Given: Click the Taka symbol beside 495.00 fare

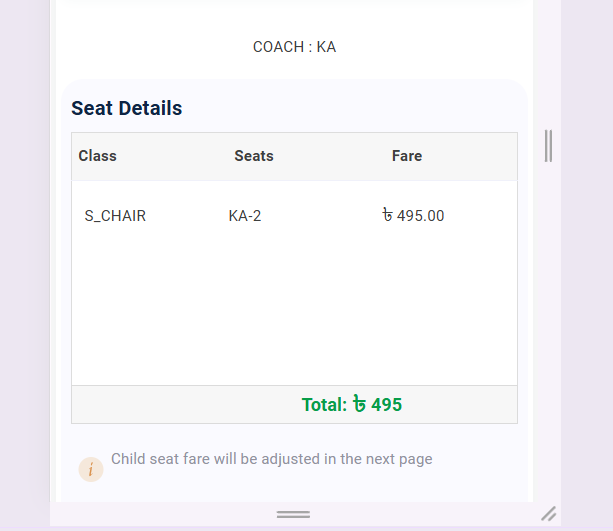Looking at the screenshot, I should [387, 215].
